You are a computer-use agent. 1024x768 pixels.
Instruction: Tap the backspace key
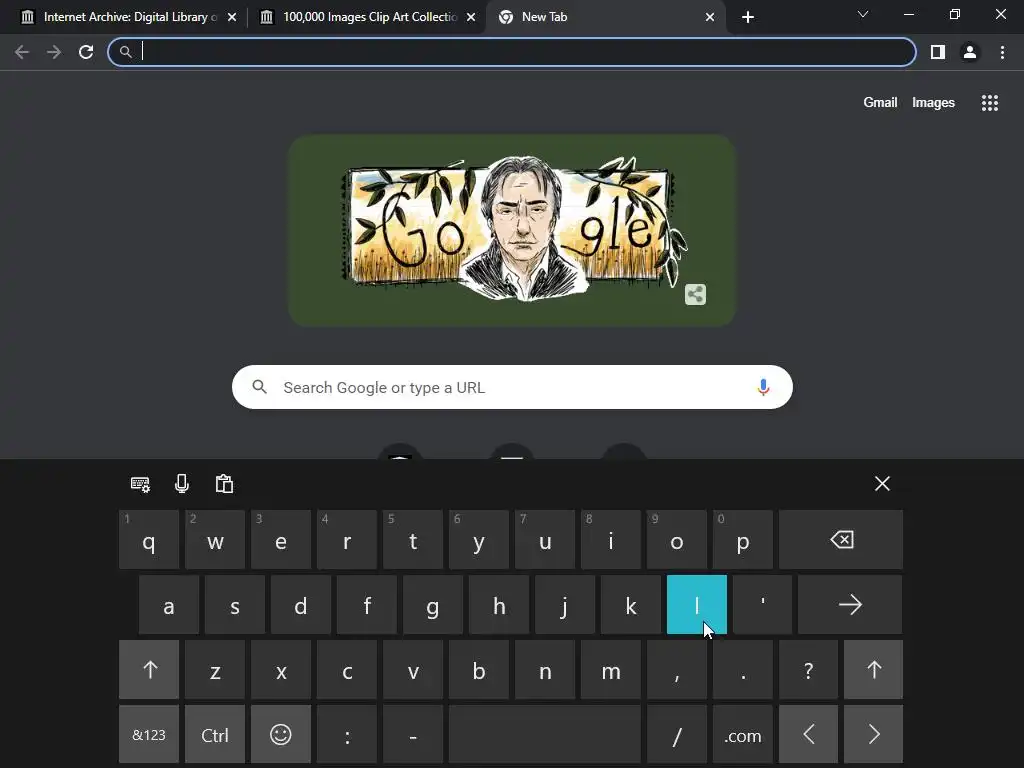pos(841,539)
